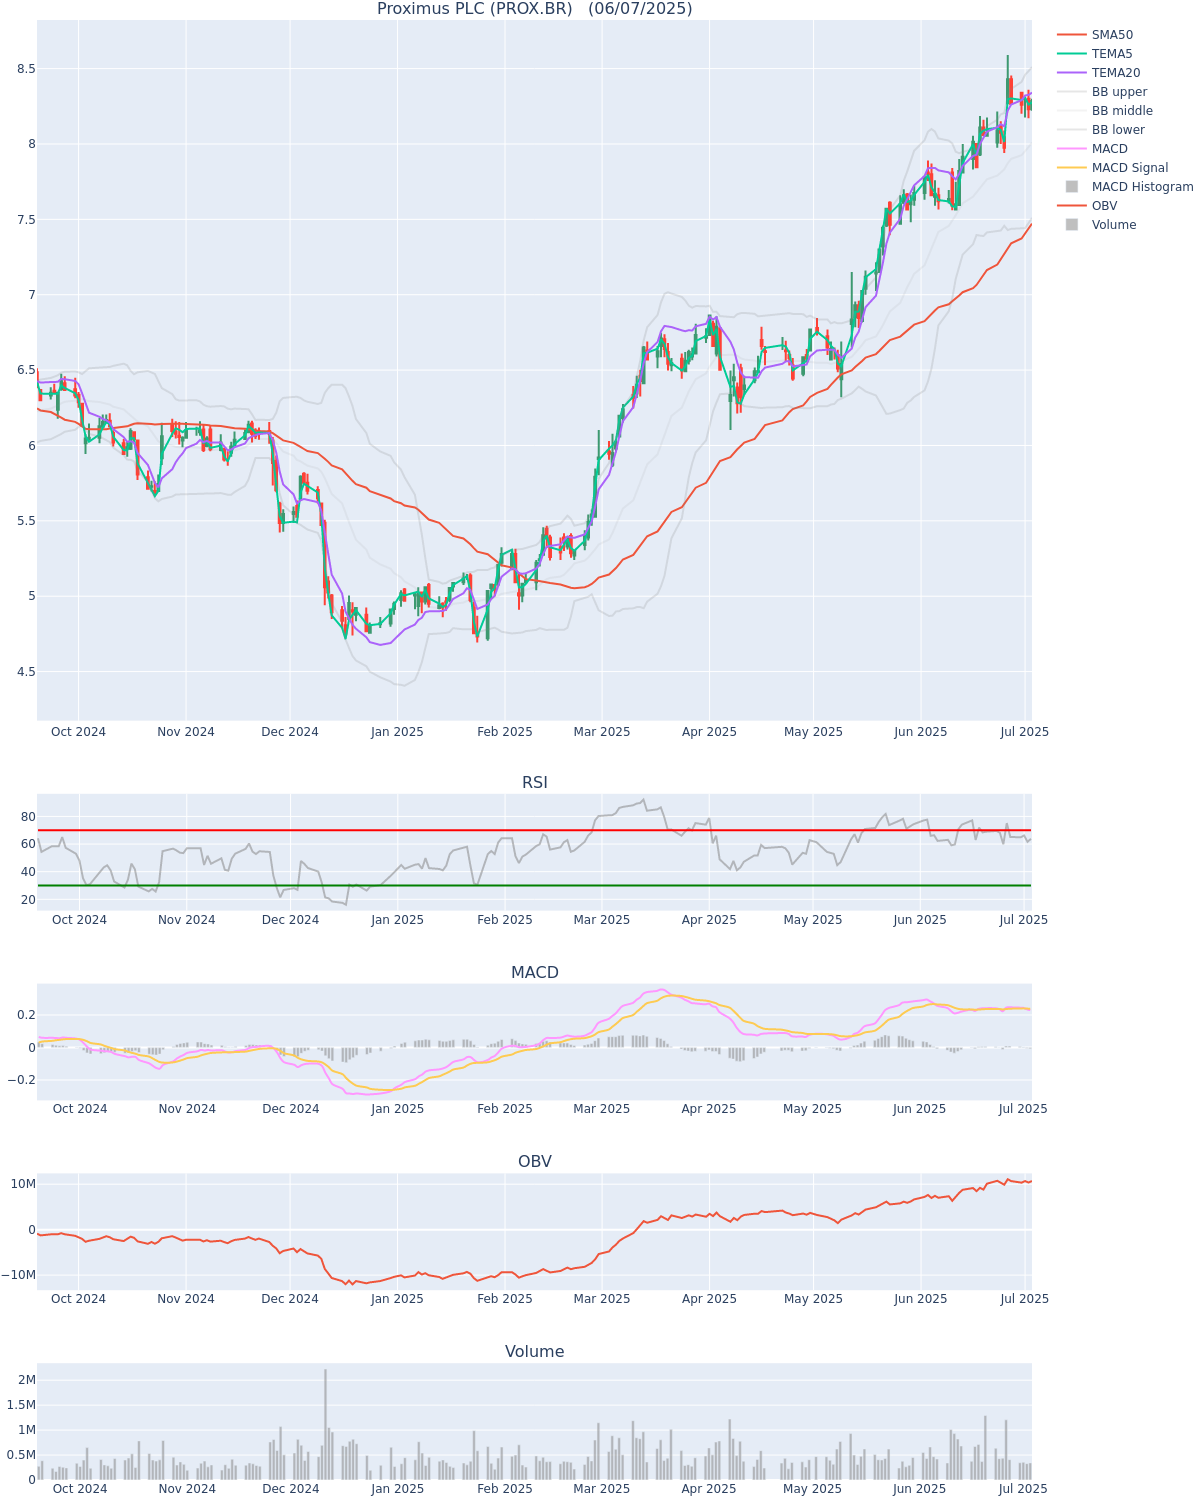Click the 4.5 price axis label
The height and width of the screenshot is (1500, 1200).
tap(26, 672)
